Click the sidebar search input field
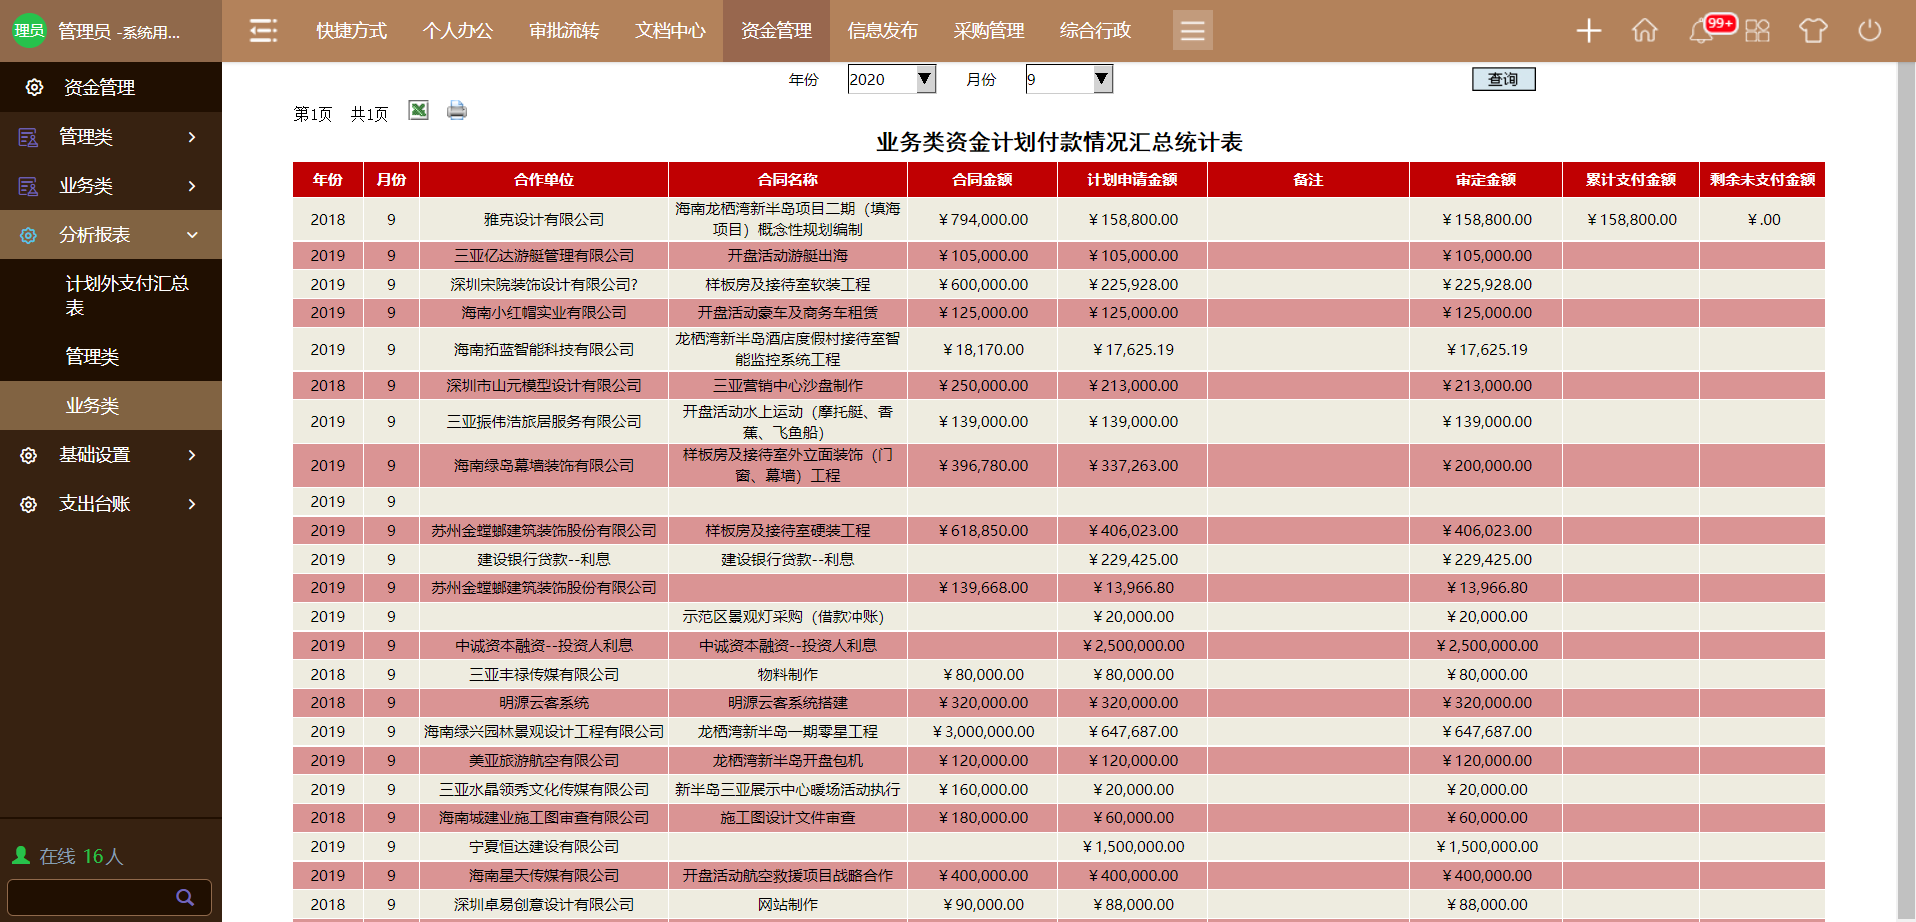The height and width of the screenshot is (922, 1916). 90,897
